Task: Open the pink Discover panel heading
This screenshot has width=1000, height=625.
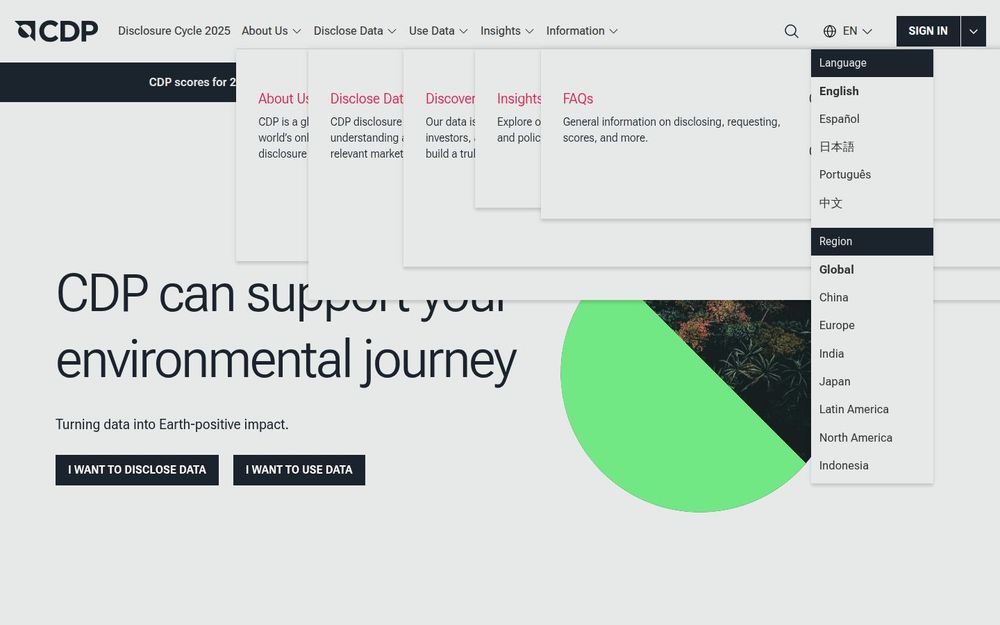Action: pyautogui.click(x=450, y=99)
